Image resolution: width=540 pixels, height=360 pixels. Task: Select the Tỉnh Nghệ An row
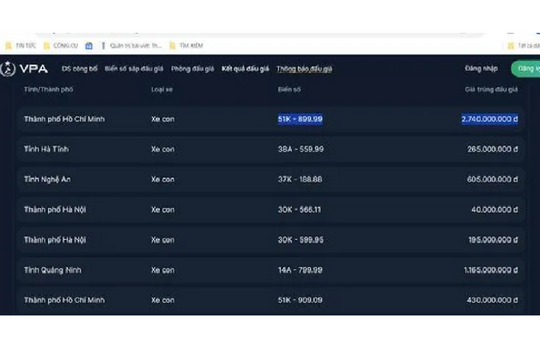tap(271, 179)
